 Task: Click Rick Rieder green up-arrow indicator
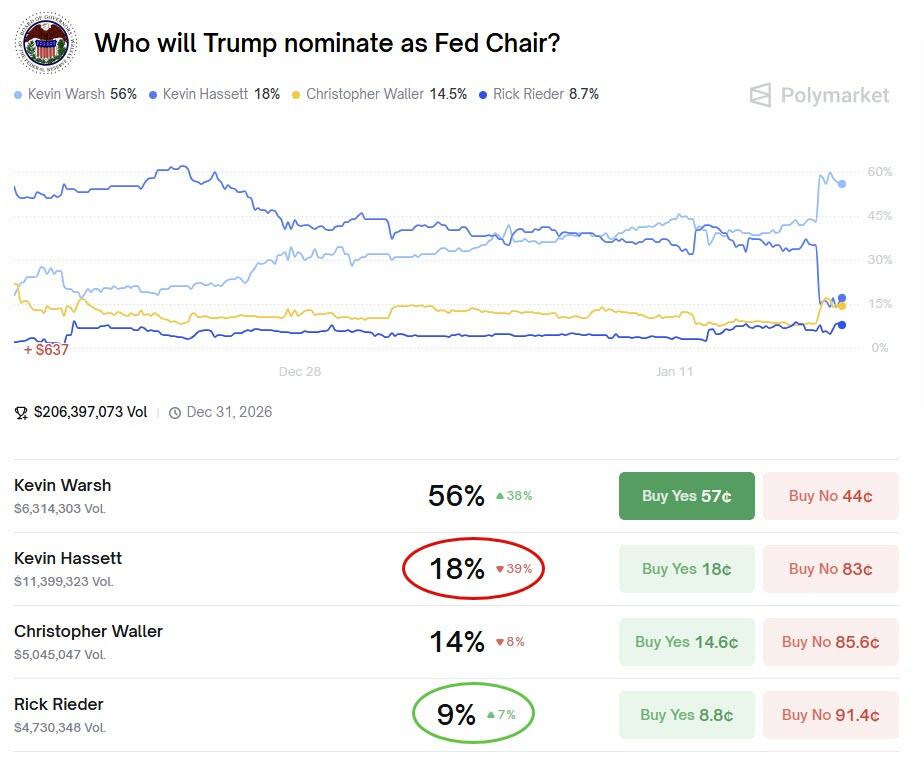pos(490,715)
